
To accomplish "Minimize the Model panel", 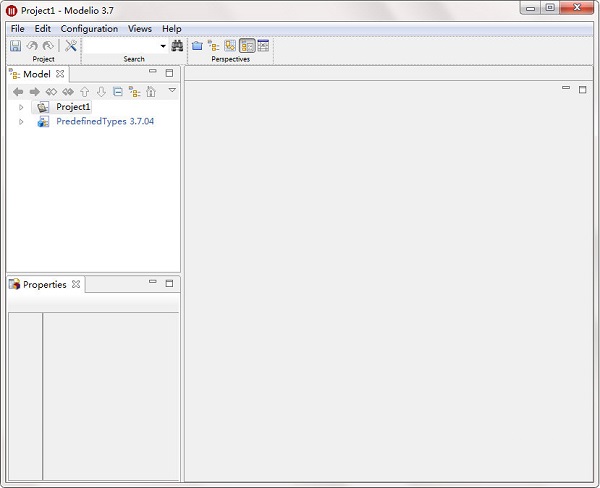I will tap(153, 72).
